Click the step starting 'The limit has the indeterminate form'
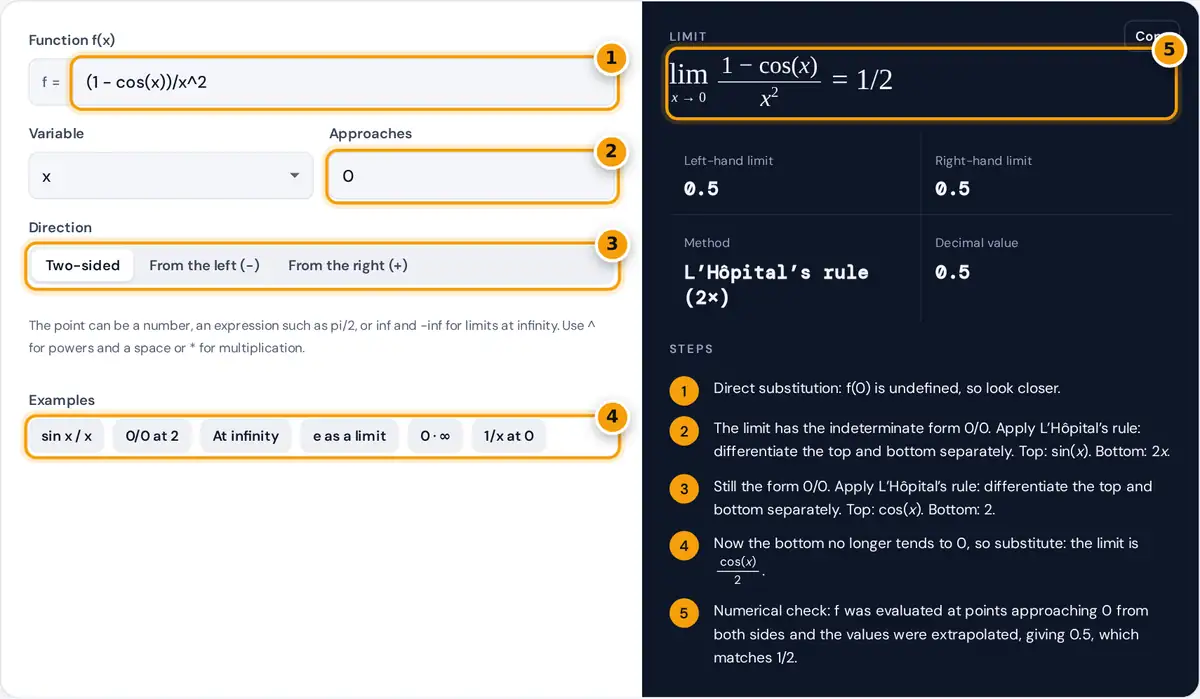1200x699 pixels. [941, 439]
